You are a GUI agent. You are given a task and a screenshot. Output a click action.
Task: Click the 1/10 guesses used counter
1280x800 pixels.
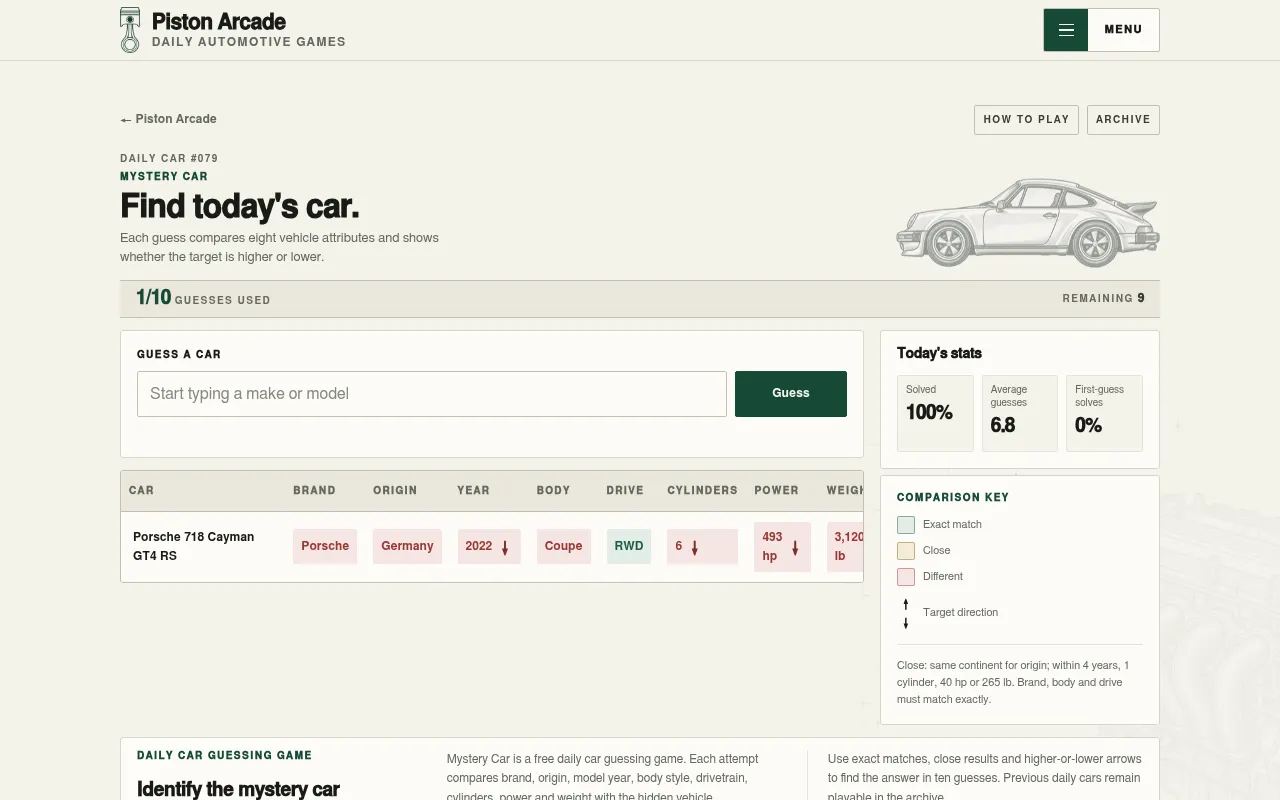(x=203, y=298)
